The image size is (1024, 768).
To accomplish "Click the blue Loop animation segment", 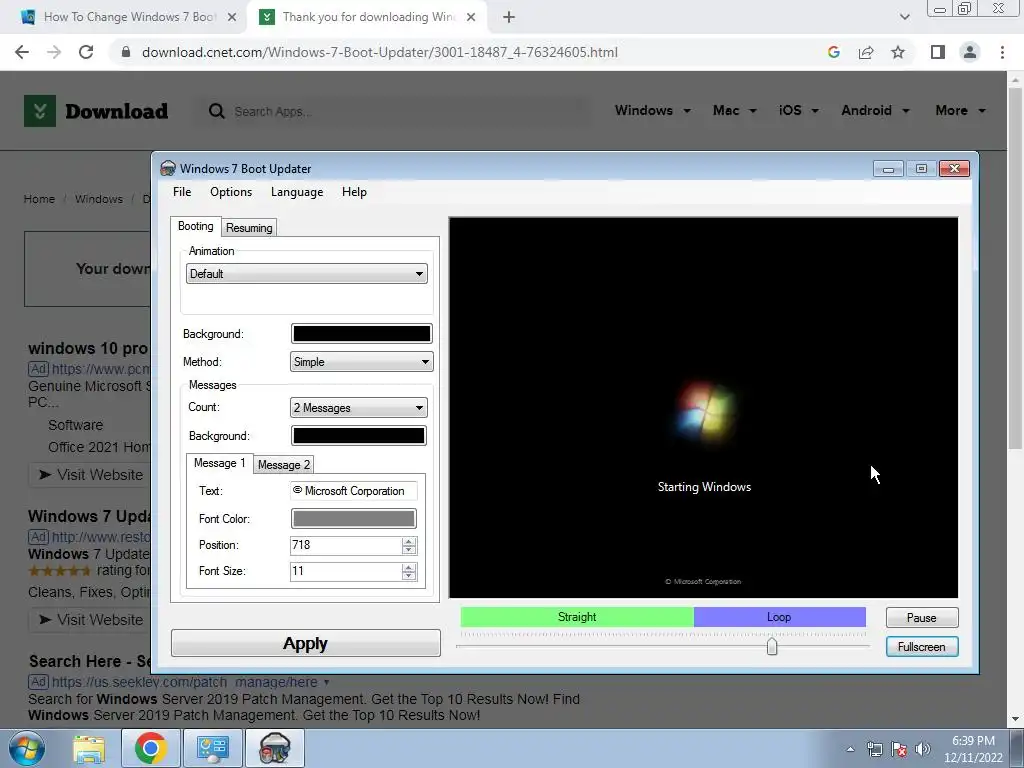I will pyautogui.click(x=779, y=616).
